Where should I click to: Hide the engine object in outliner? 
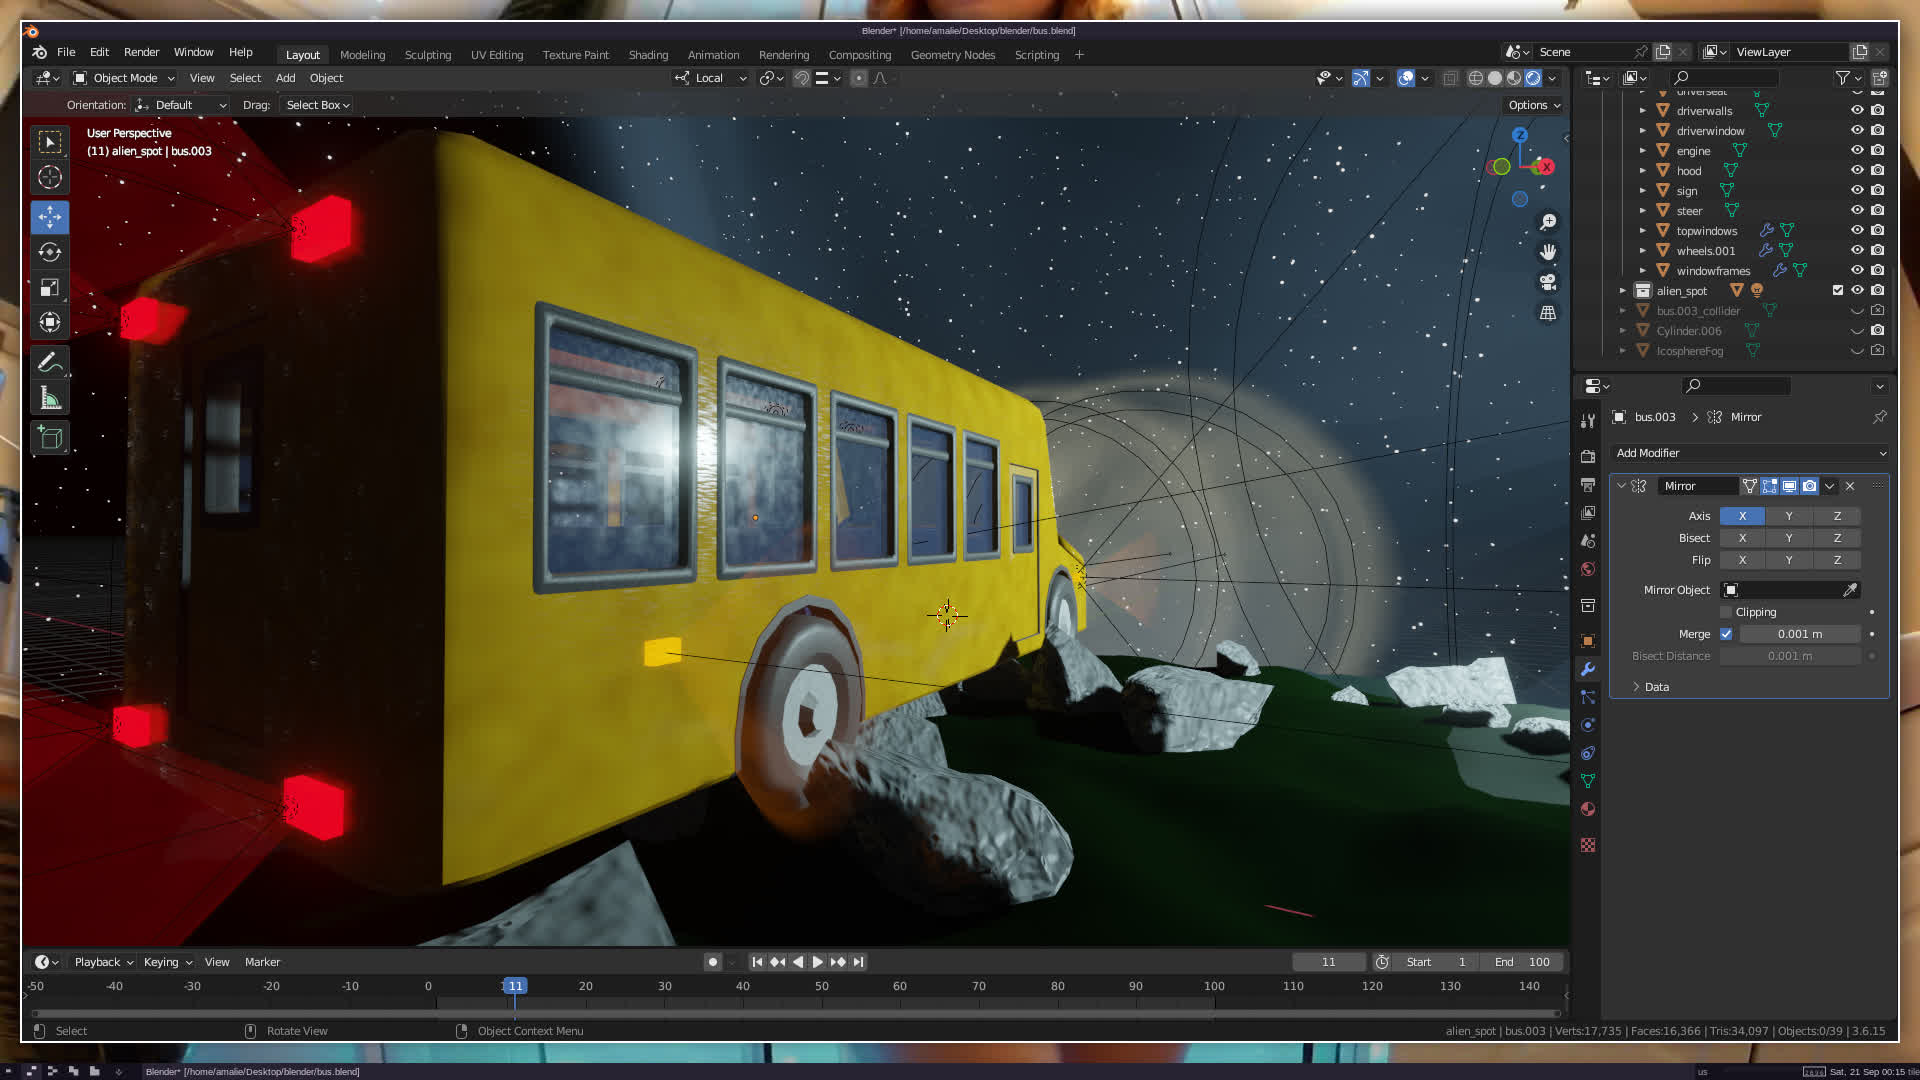click(x=1857, y=150)
